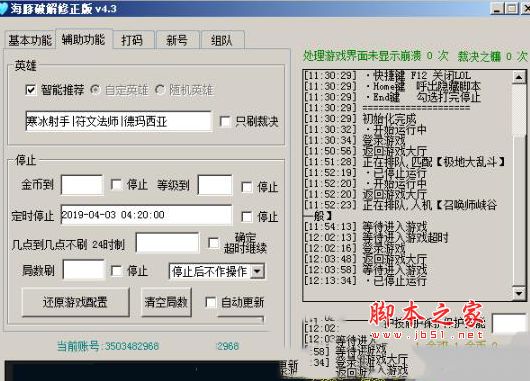Toggle the 自动更新 checkbox
Viewport: 530px width, 381px height.
tap(211, 302)
